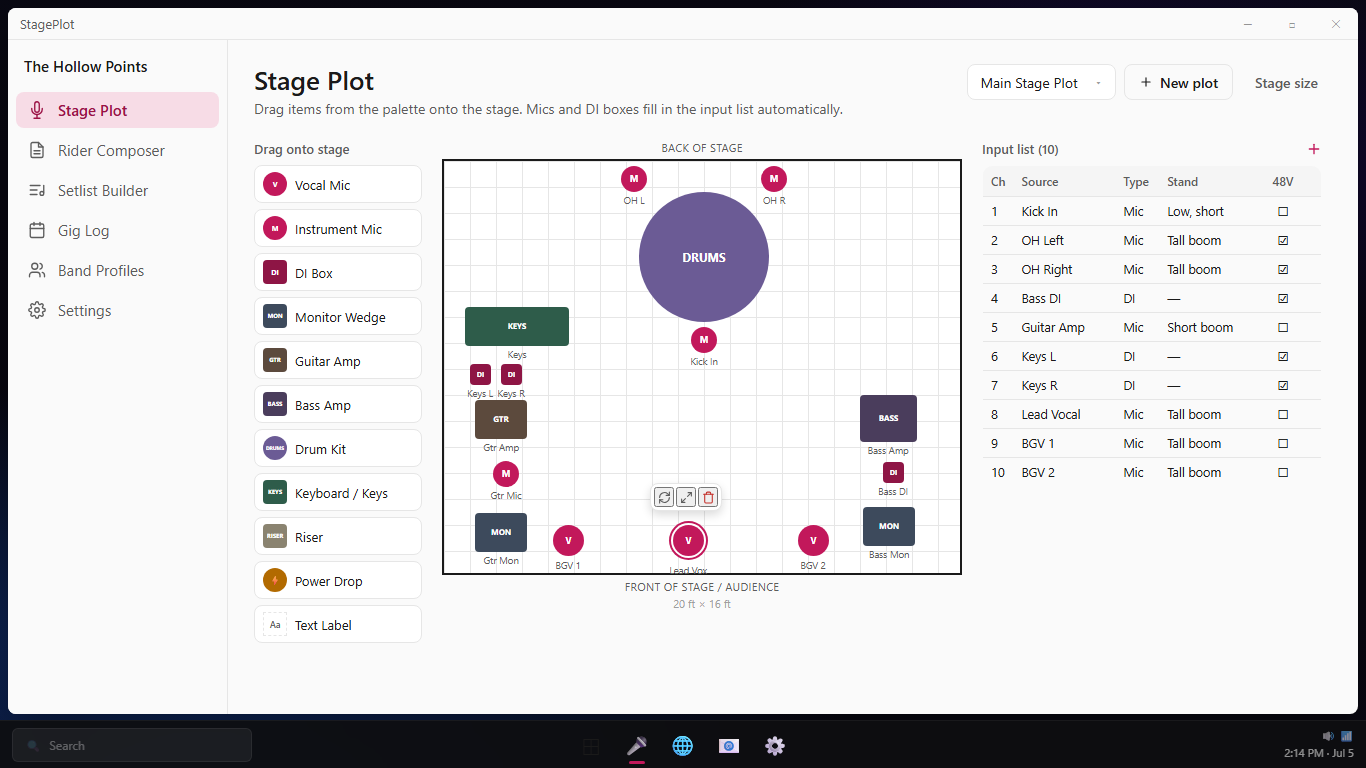The height and width of the screenshot is (768, 1366).
Task: Select the Kick In mic on stage
Action: [x=704, y=340]
